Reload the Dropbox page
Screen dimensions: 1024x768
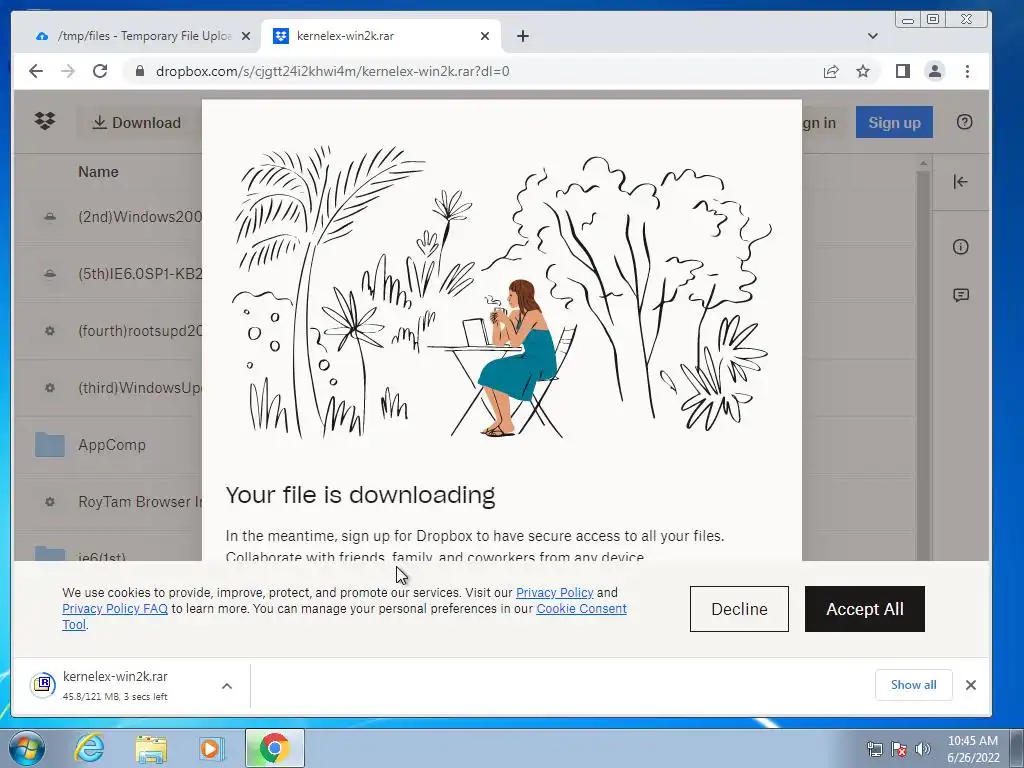pos(100,71)
